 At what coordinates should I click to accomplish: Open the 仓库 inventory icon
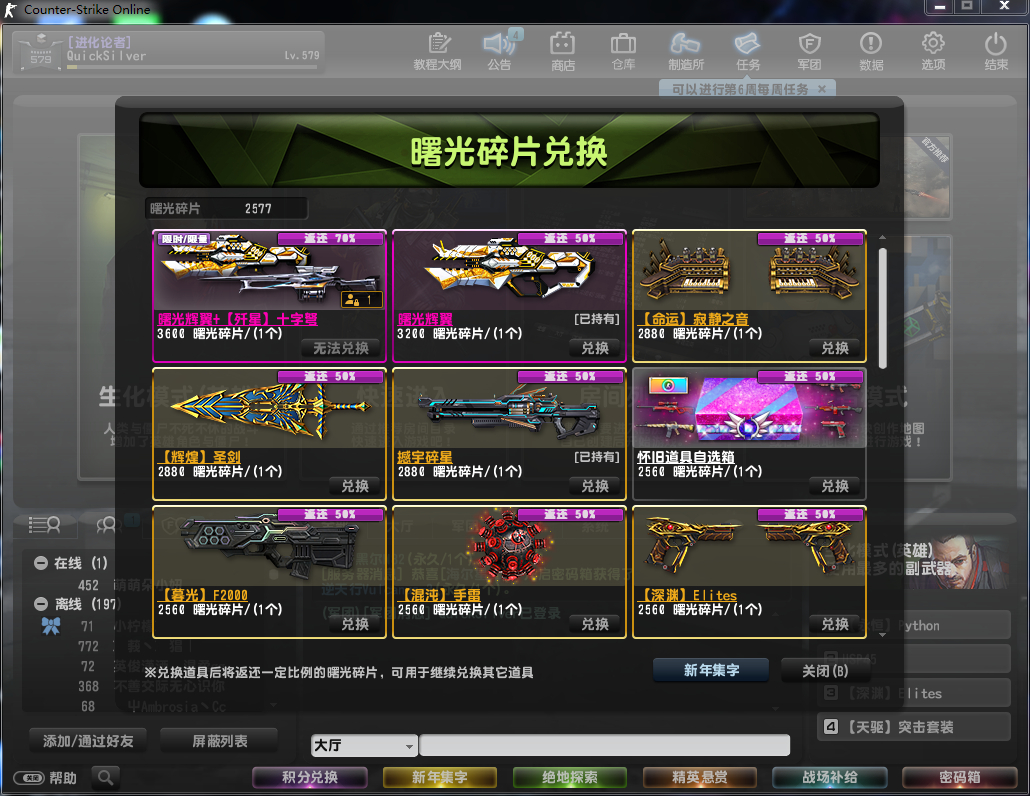click(x=623, y=51)
